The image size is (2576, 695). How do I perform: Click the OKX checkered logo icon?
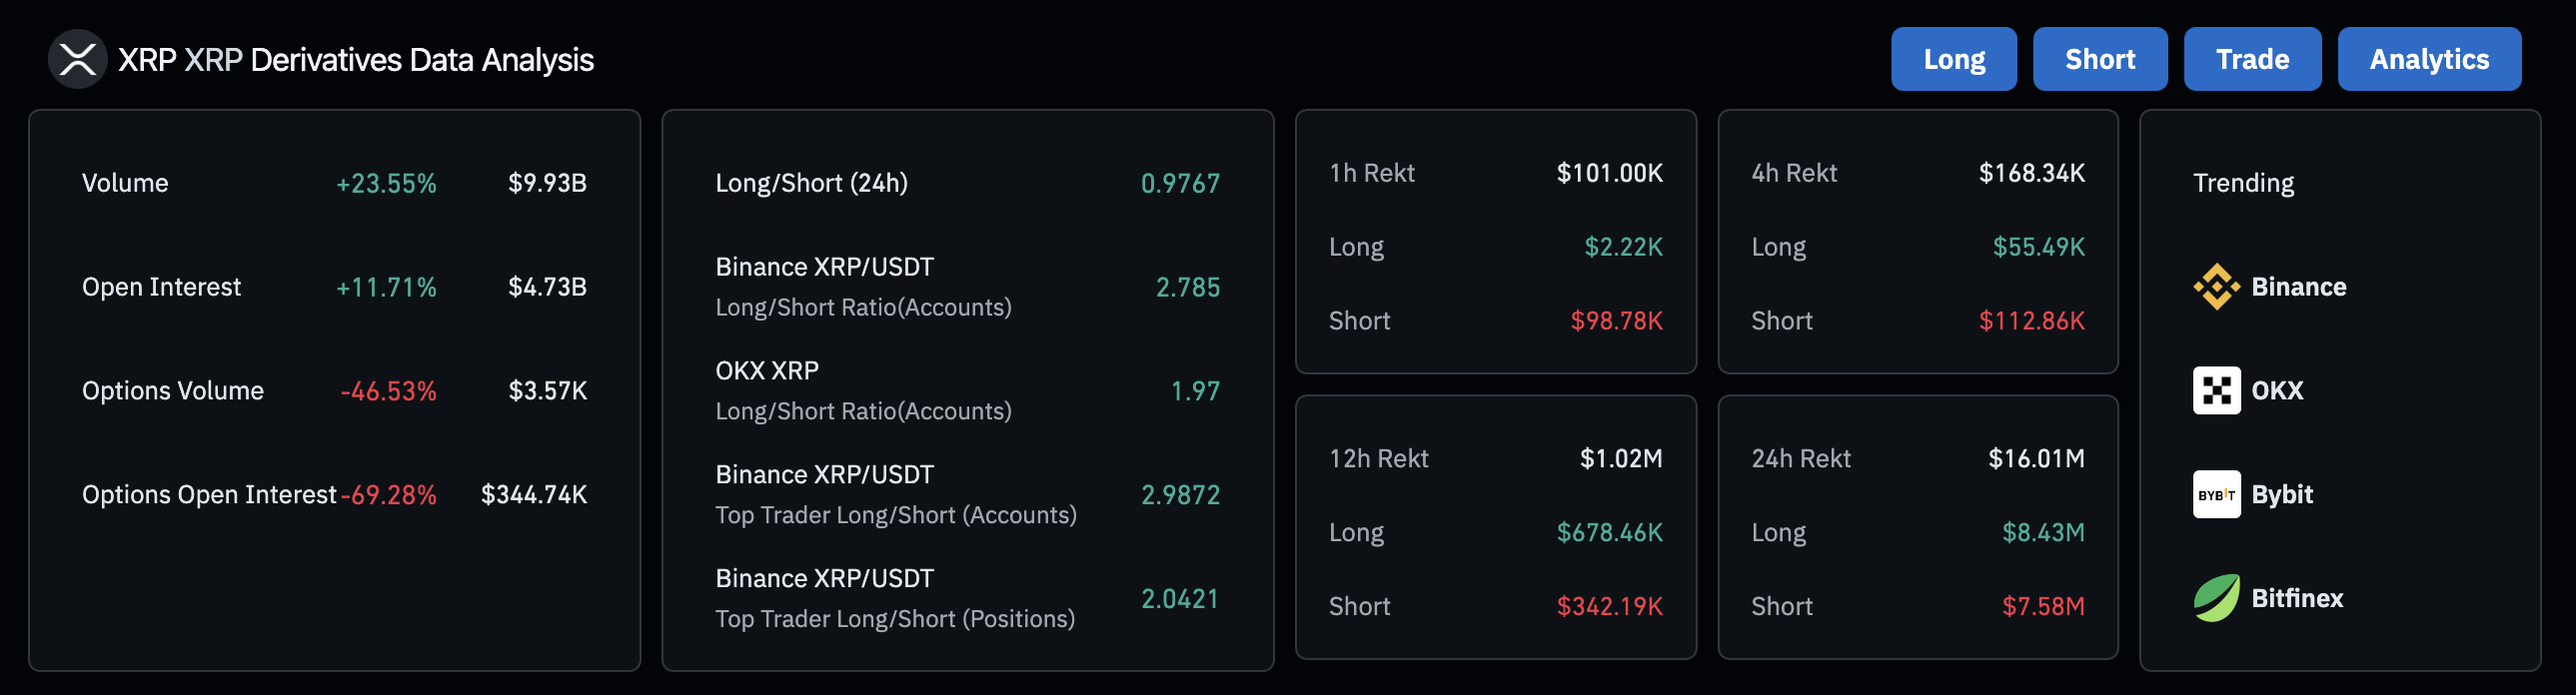coord(2216,391)
